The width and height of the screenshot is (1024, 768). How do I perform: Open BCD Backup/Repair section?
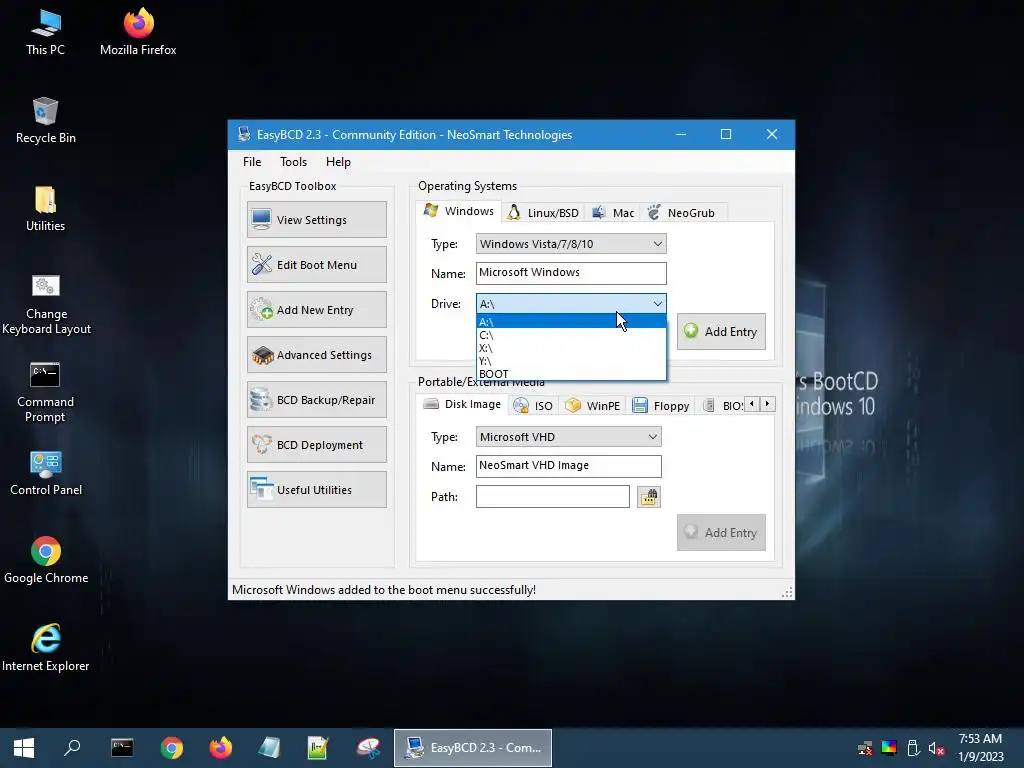(x=317, y=400)
